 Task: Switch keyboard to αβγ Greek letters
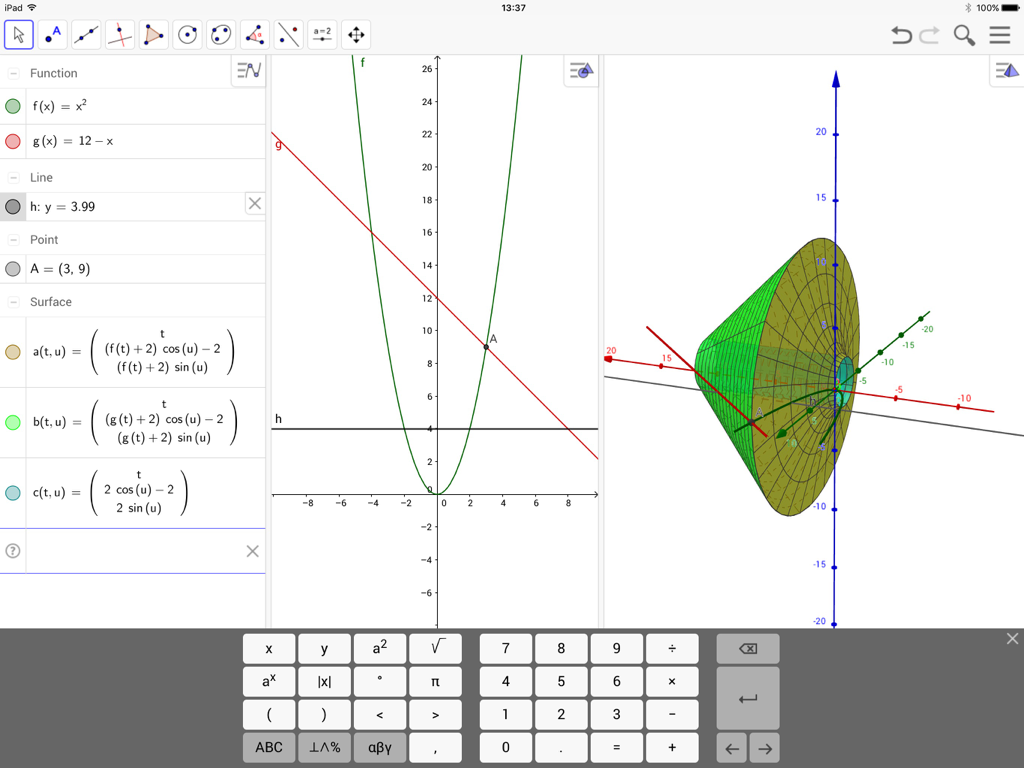click(x=380, y=747)
